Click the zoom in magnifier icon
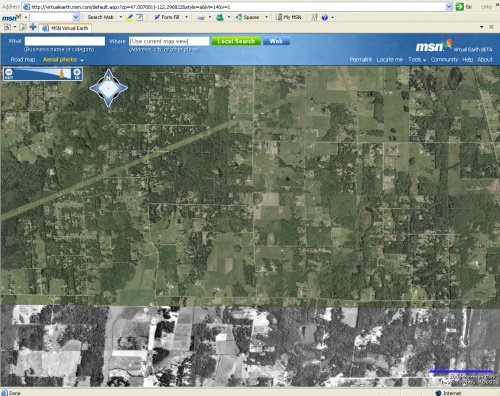 77,73
